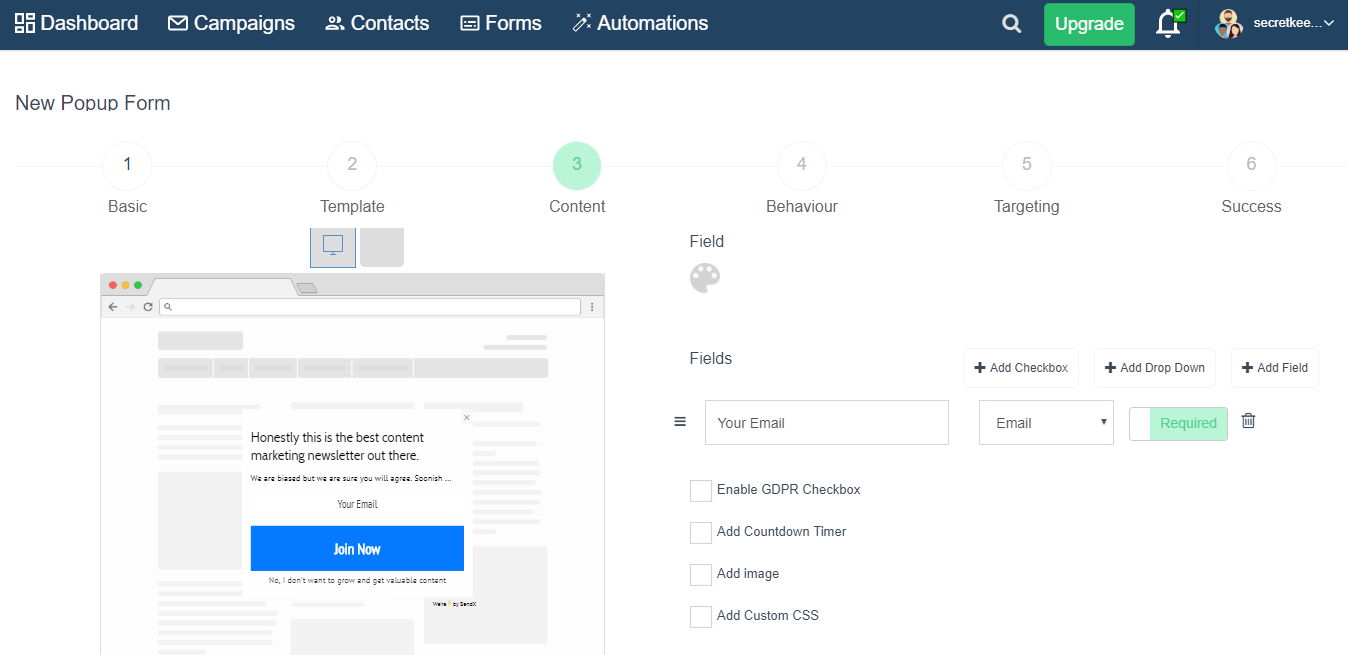Click the user avatar picture
This screenshot has width=1348, height=655.
click(1227, 24)
